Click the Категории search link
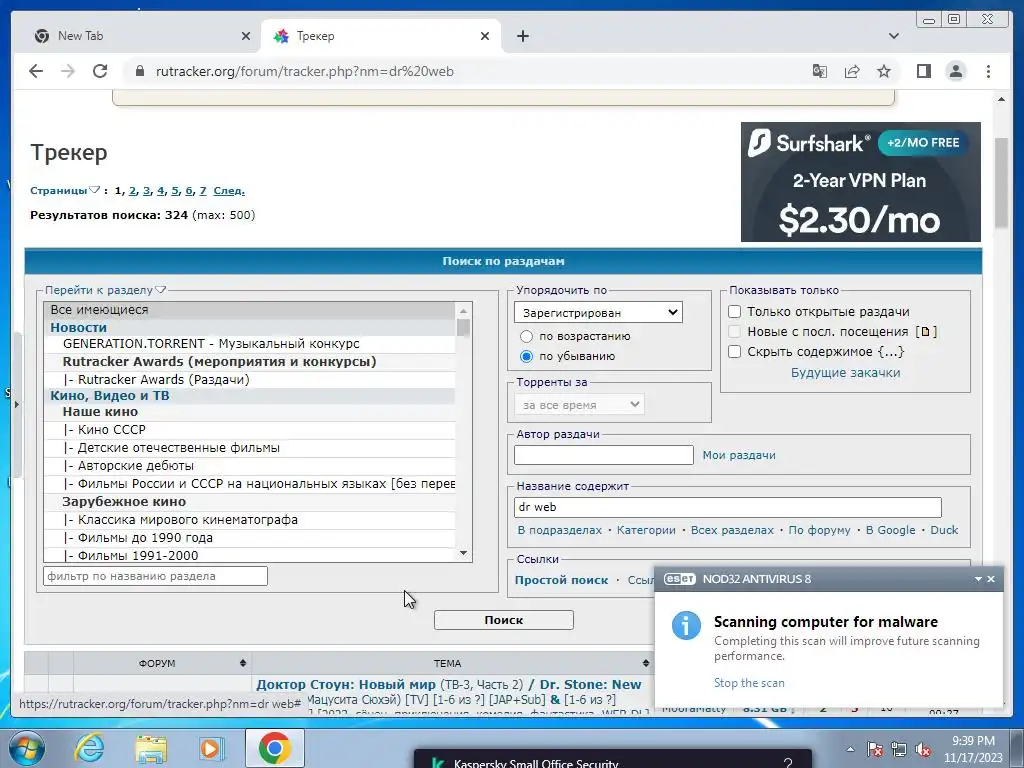 (x=647, y=530)
